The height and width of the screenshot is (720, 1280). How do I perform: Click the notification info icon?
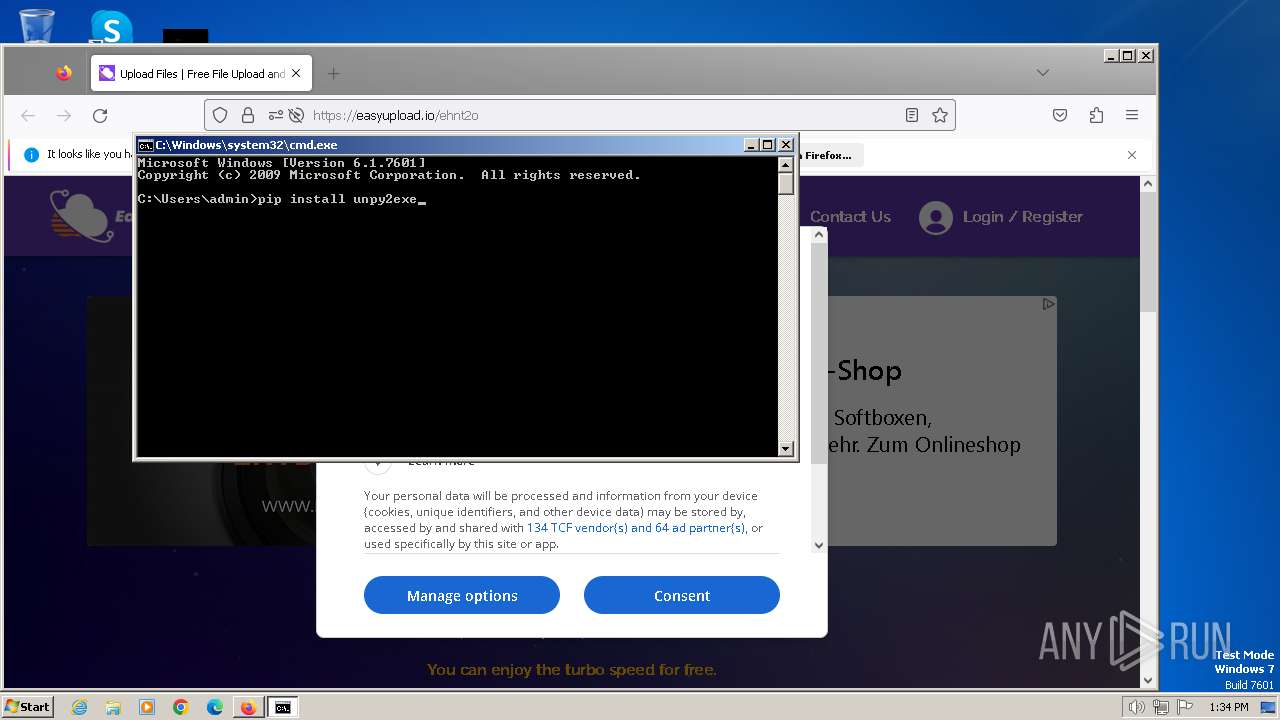pos(31,155)
